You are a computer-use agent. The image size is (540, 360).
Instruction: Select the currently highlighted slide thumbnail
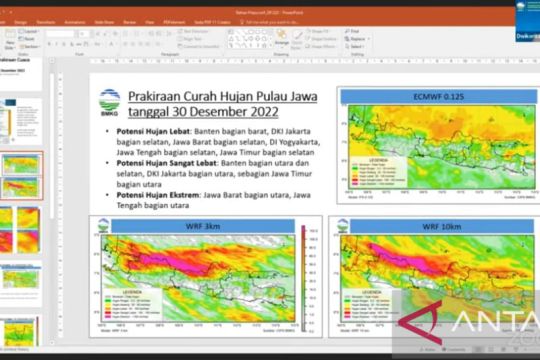click(x=21, y=176)
